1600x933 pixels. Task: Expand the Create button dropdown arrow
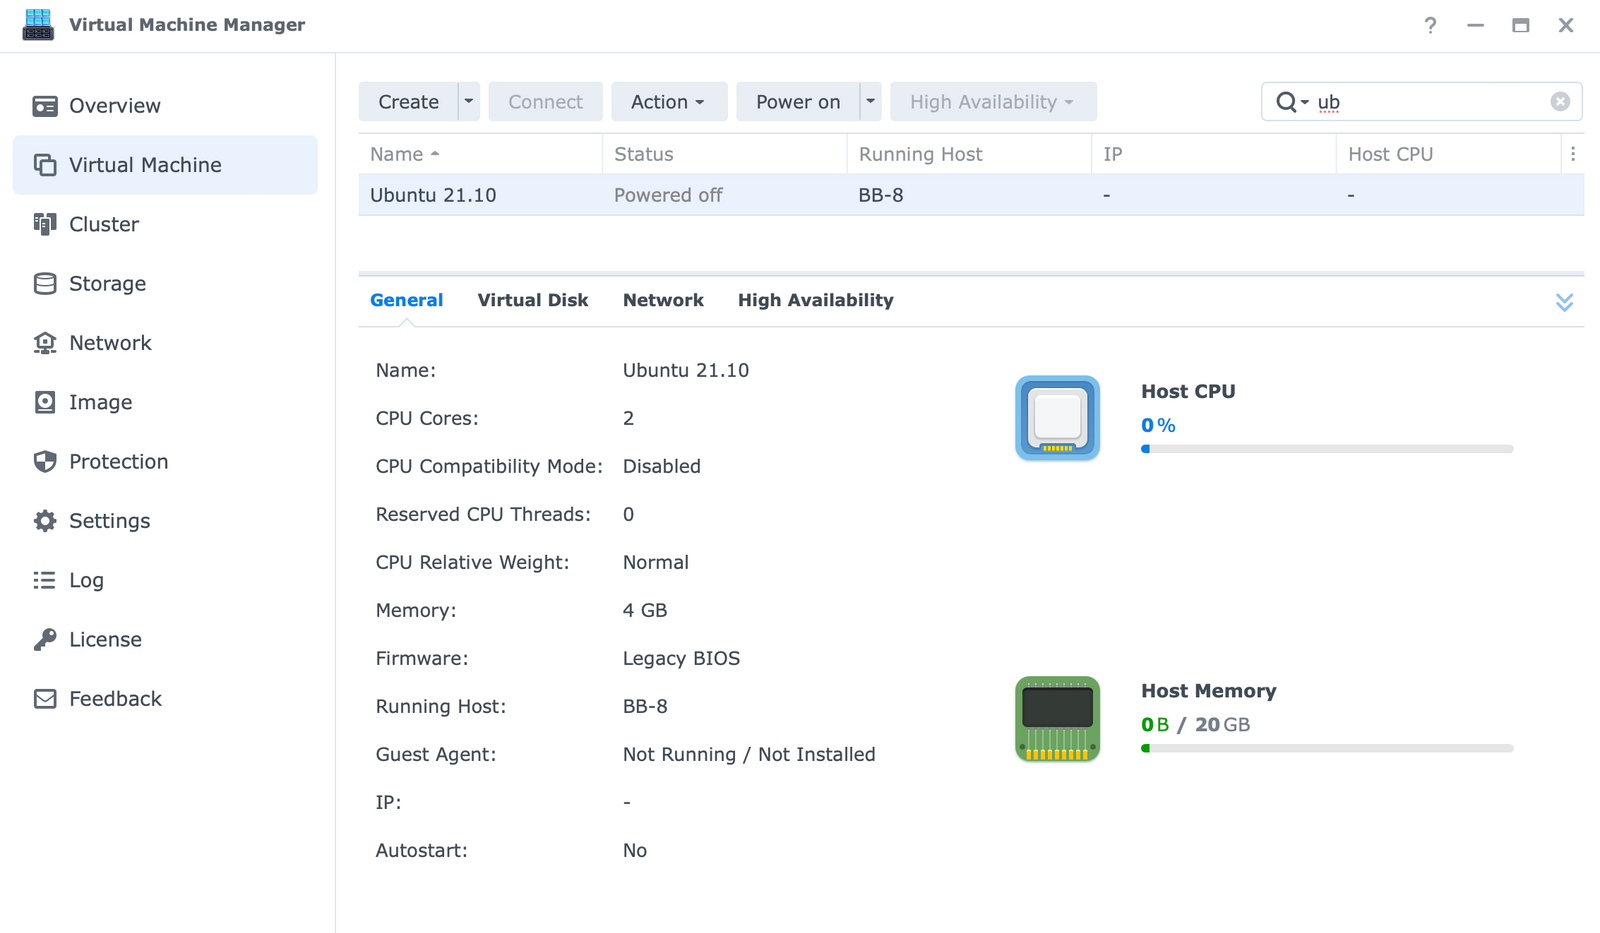coord(468,101)
